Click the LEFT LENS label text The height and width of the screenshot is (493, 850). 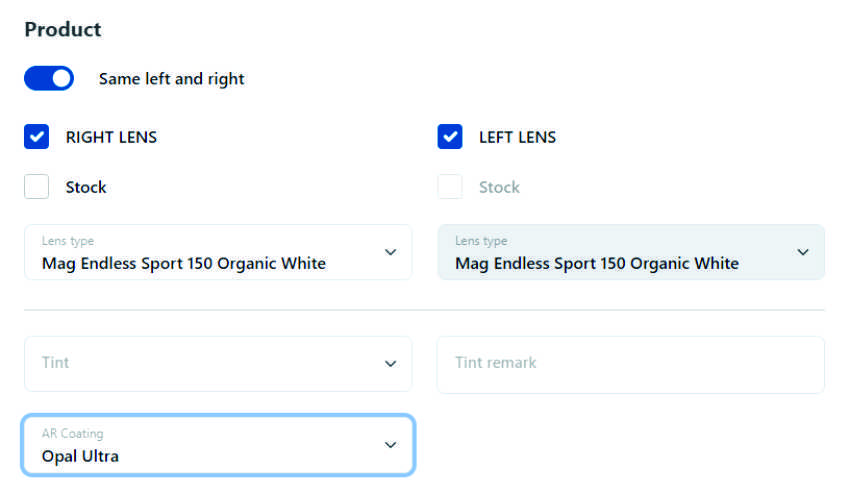517,137
